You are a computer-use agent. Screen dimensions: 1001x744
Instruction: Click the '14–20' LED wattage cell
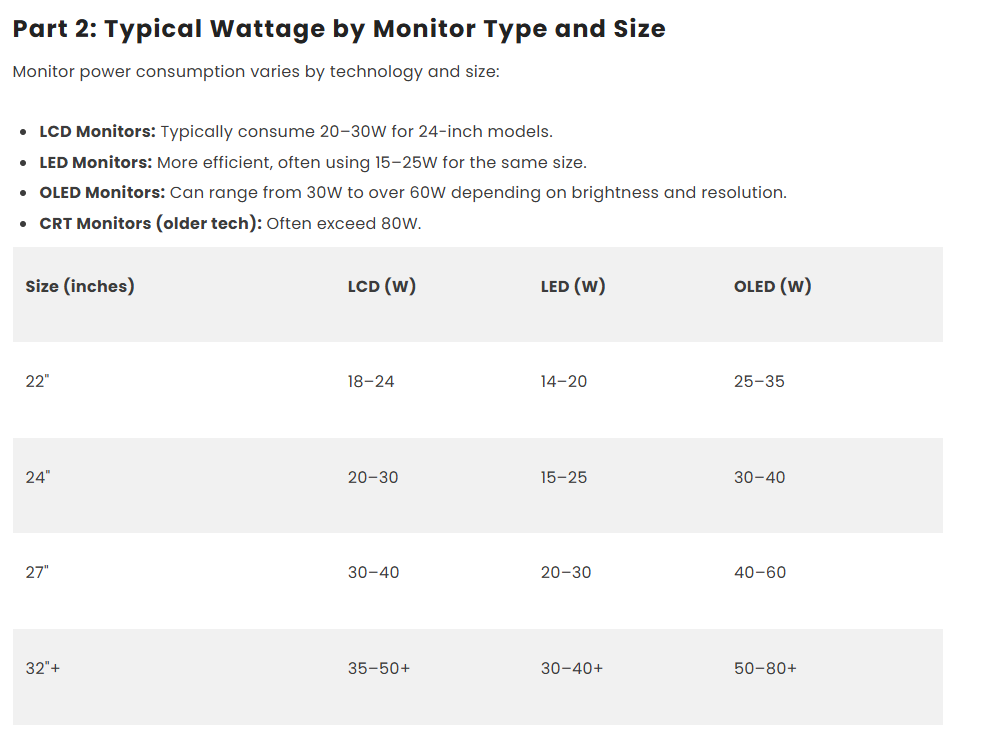point(564,382)
